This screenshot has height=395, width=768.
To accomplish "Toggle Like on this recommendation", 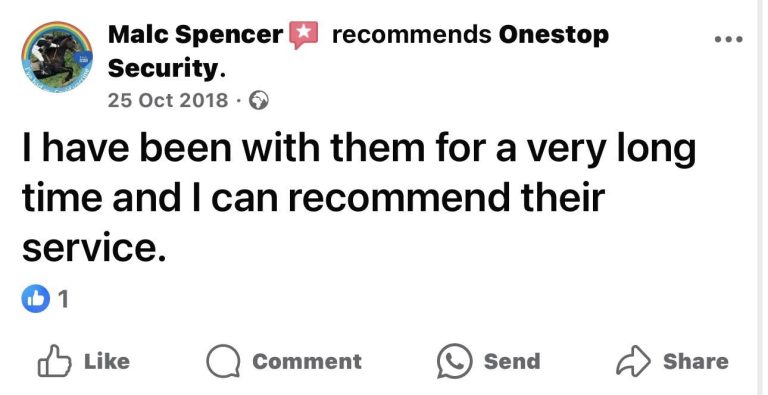I will 84,361.
